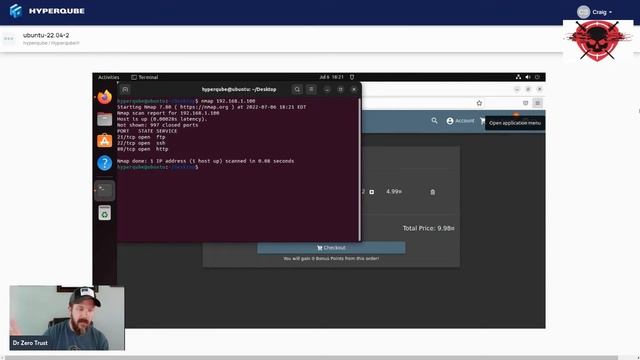Click the clock date in Ubuntu top bar
This screenshot has height=360, width=640.
331,77
